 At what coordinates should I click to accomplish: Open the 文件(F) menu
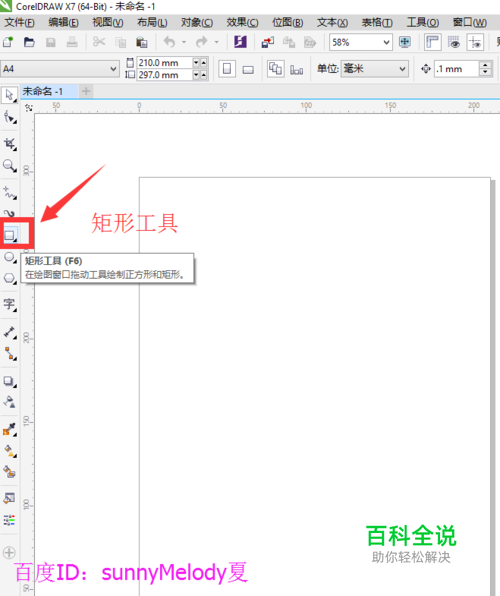pos(19,23)
